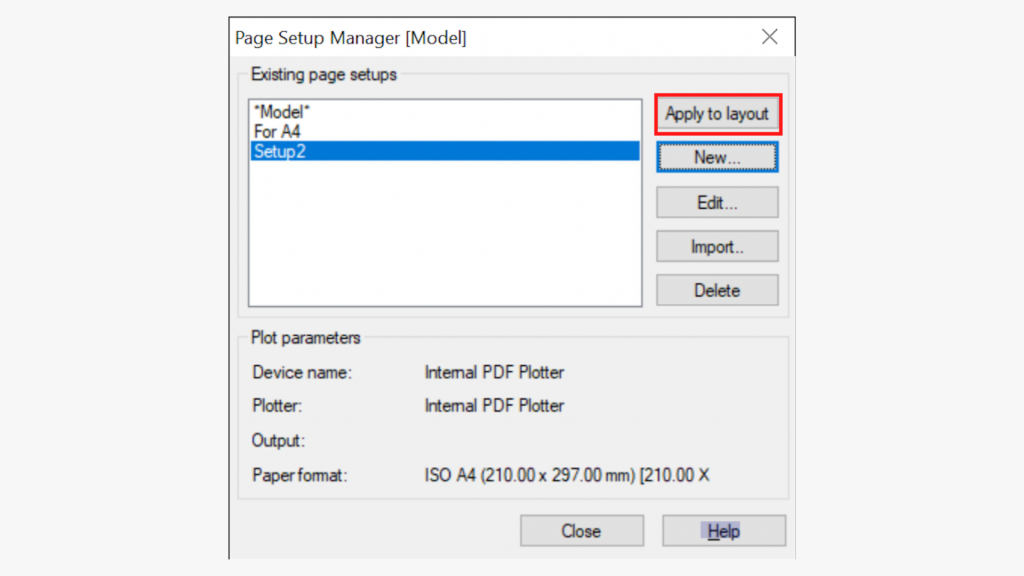Click the Plotter parameter label

tap(278, 406)
